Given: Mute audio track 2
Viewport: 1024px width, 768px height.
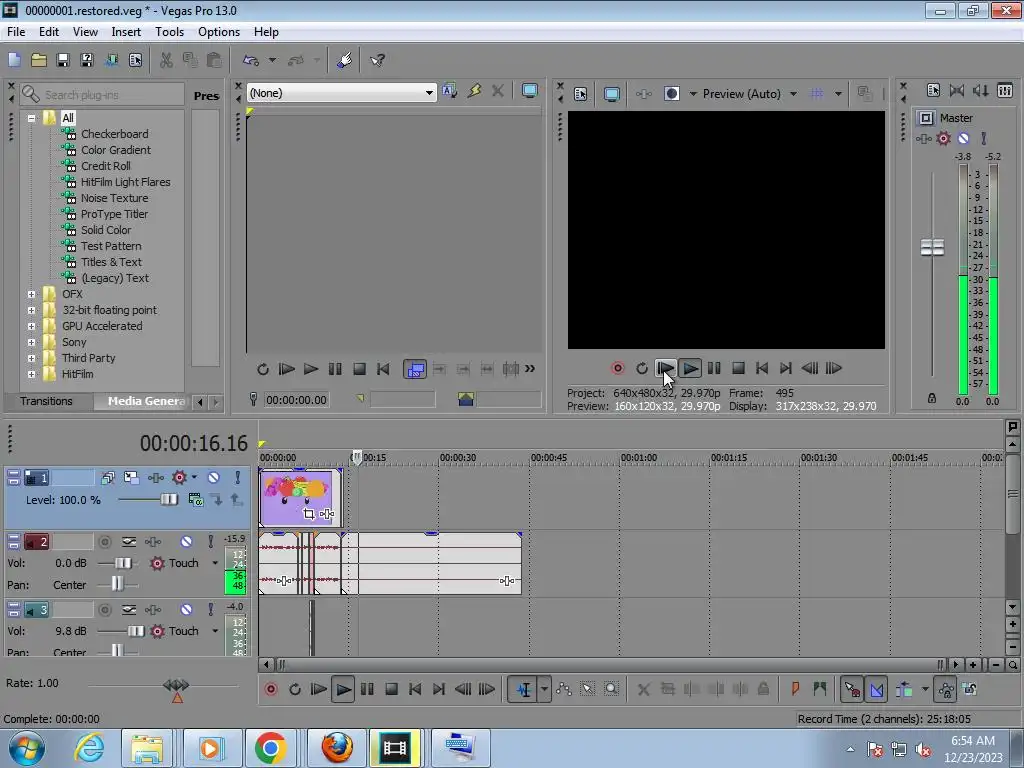Looking at the screenshot, I should [x=186, y=541].
